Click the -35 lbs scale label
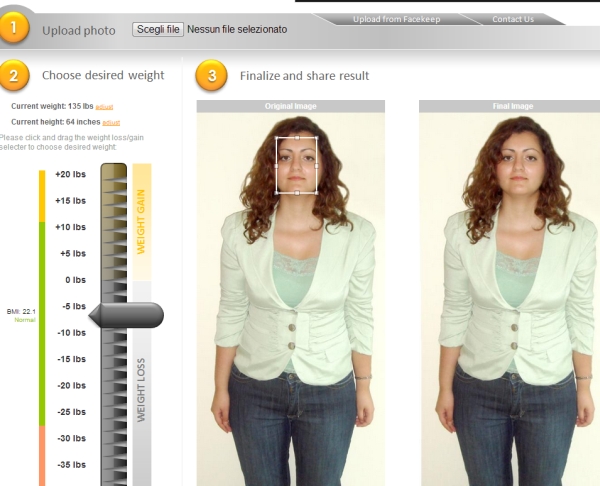Viewport: 600px width, 486px height. point(72,465)
